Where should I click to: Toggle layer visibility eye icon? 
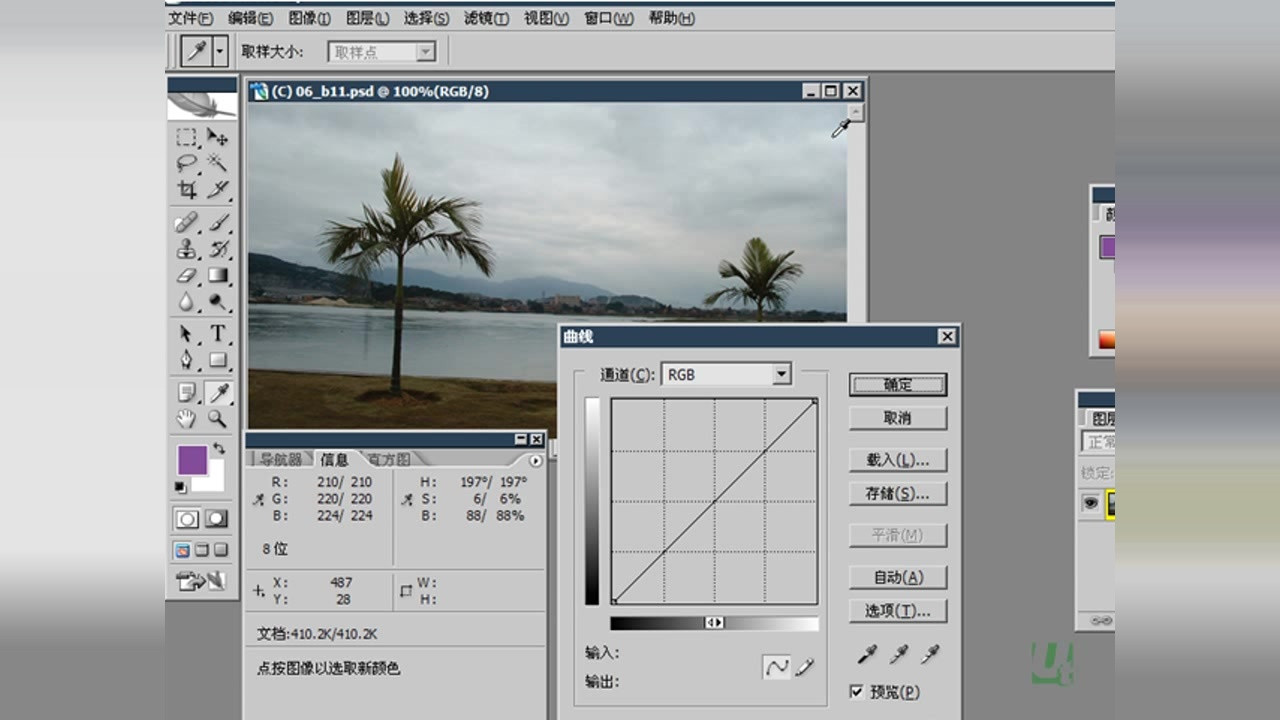coord(1091,504)
